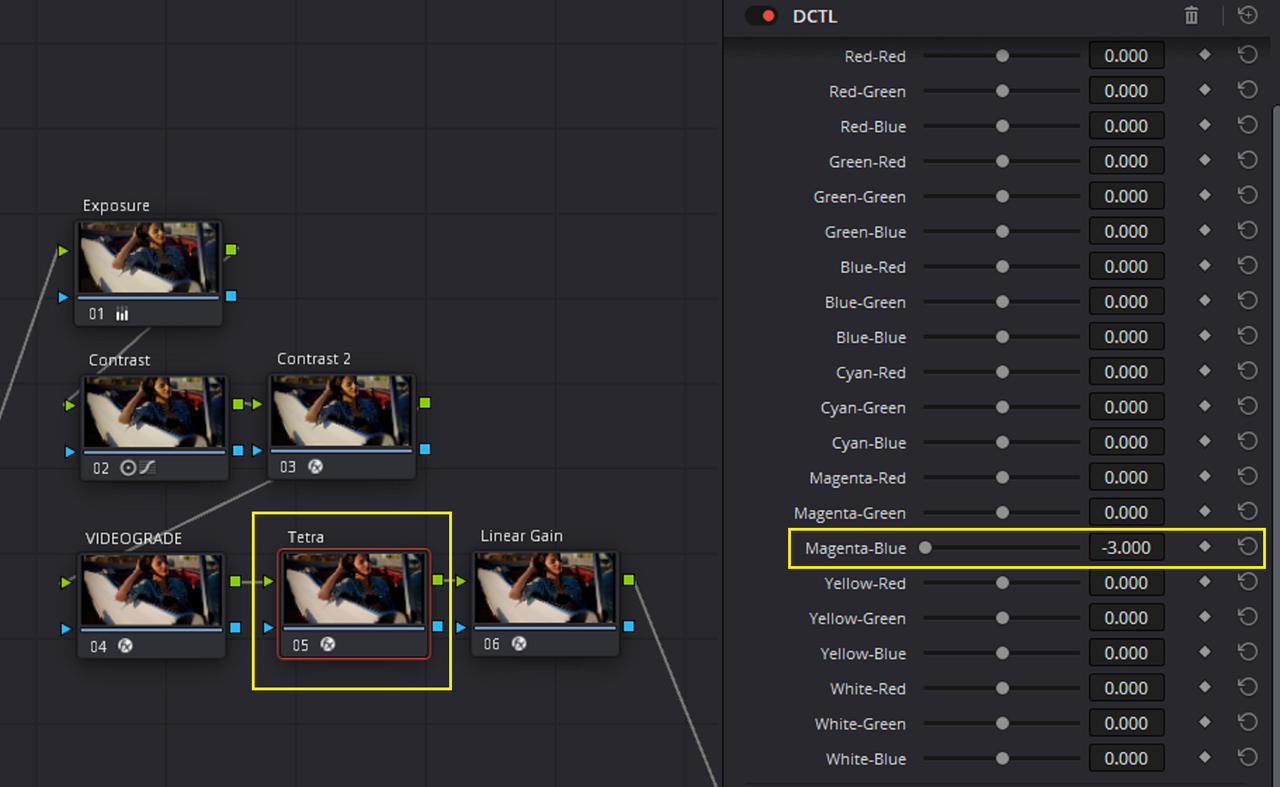Add a keyframe for Blue-Red

[x=1205, y=266]
